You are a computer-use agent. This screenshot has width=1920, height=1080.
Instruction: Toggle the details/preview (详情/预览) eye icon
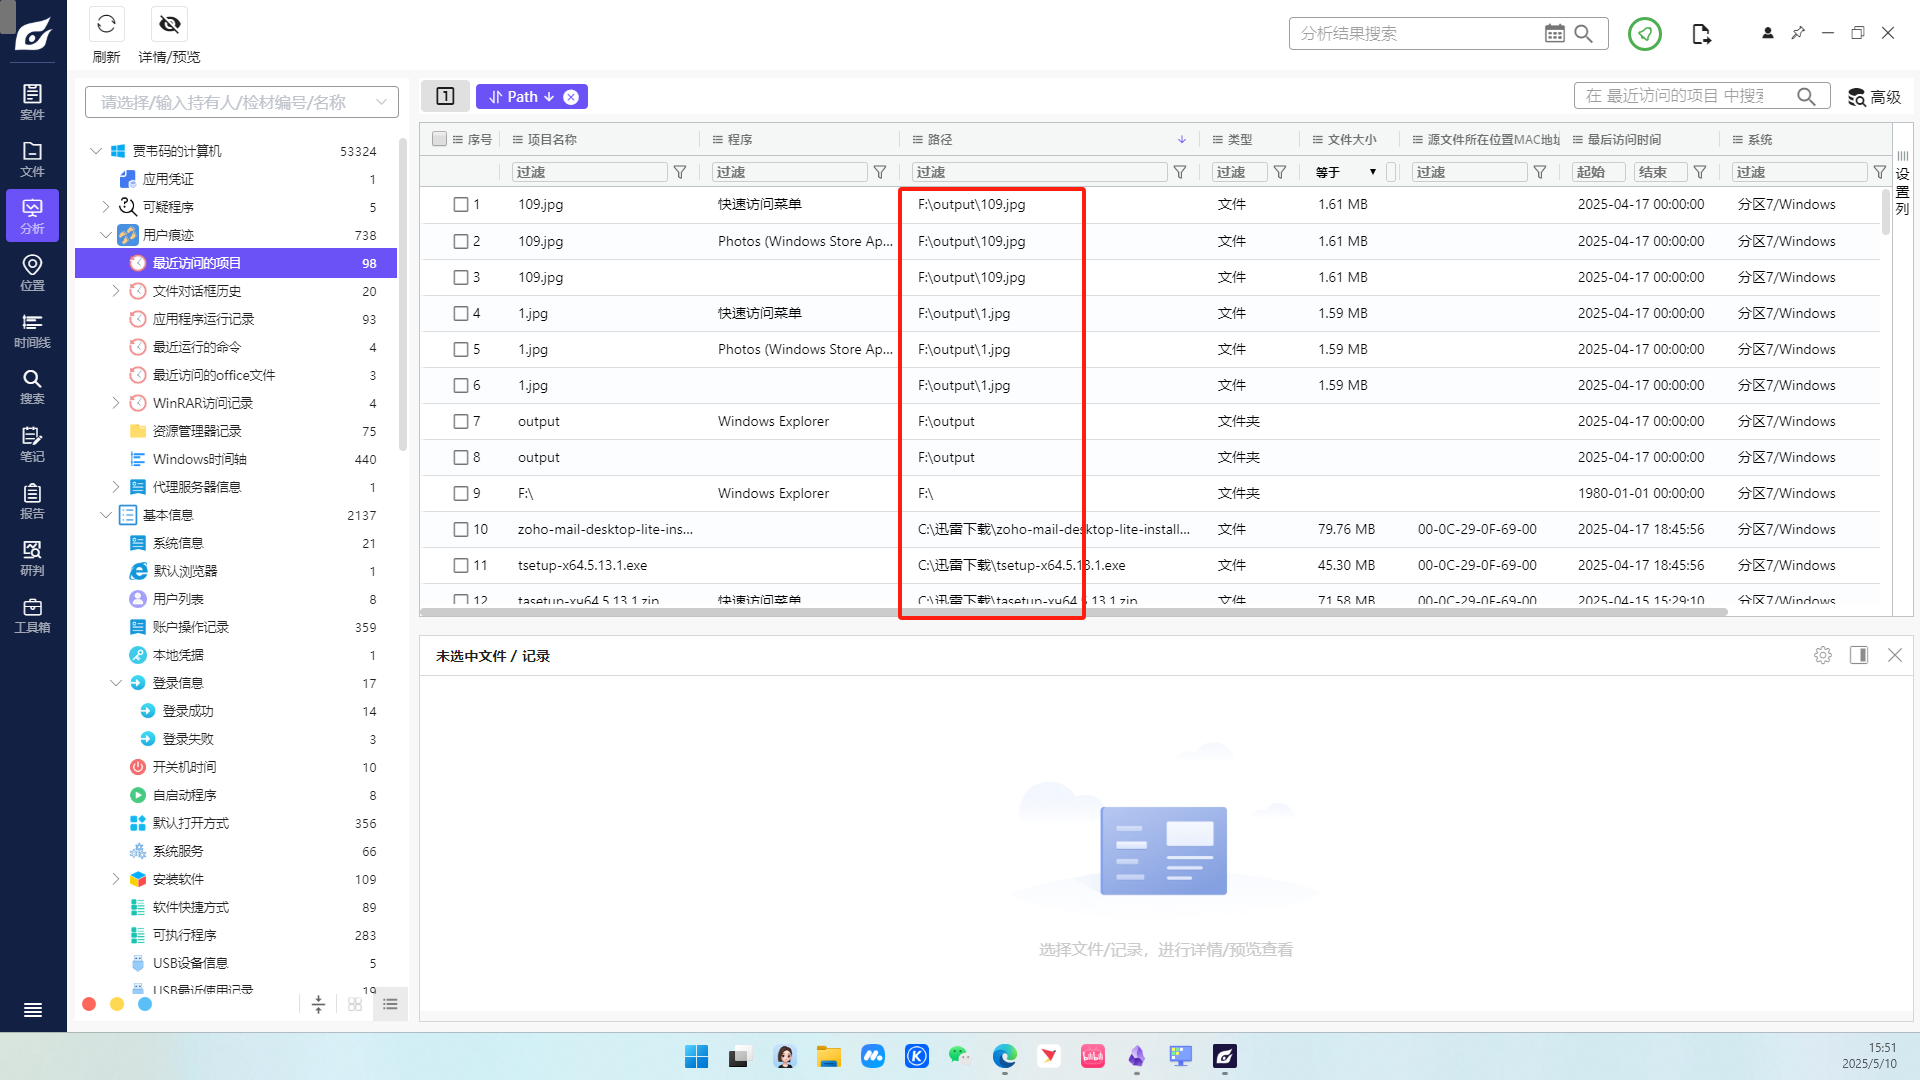point(170,24)
